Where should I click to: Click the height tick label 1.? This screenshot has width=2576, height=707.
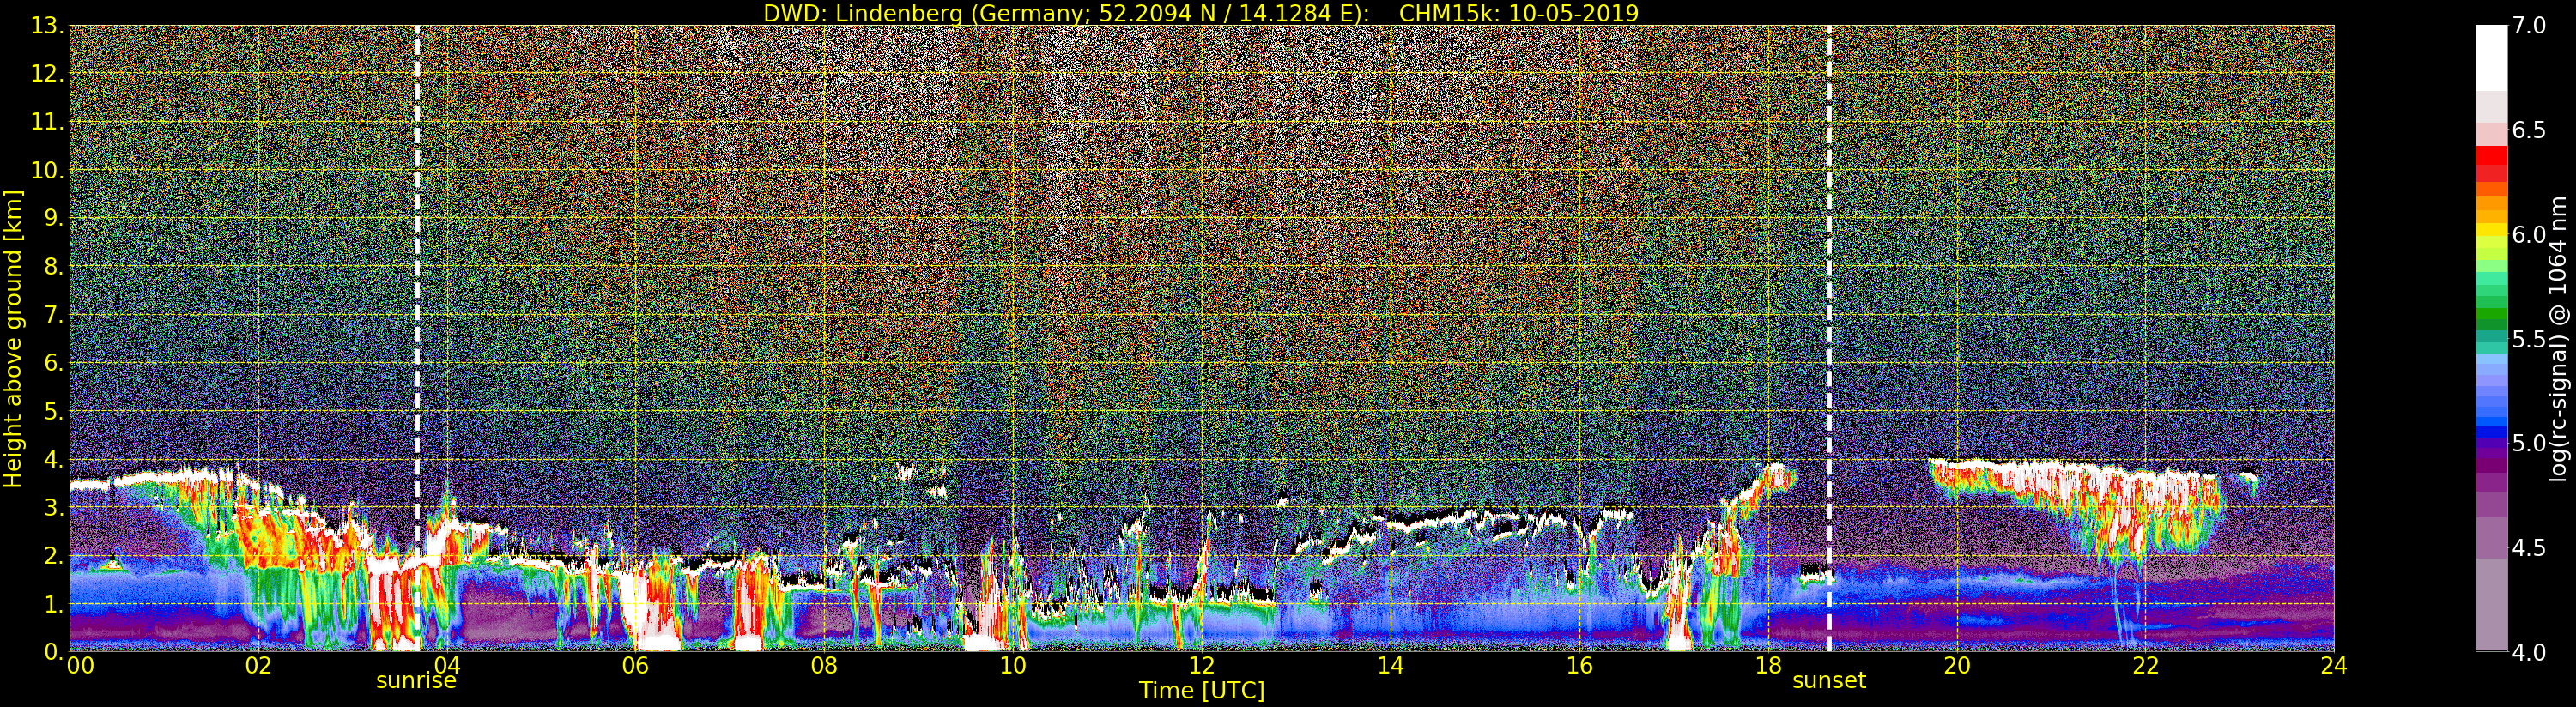pyautogui.click(x=53, y=604)
